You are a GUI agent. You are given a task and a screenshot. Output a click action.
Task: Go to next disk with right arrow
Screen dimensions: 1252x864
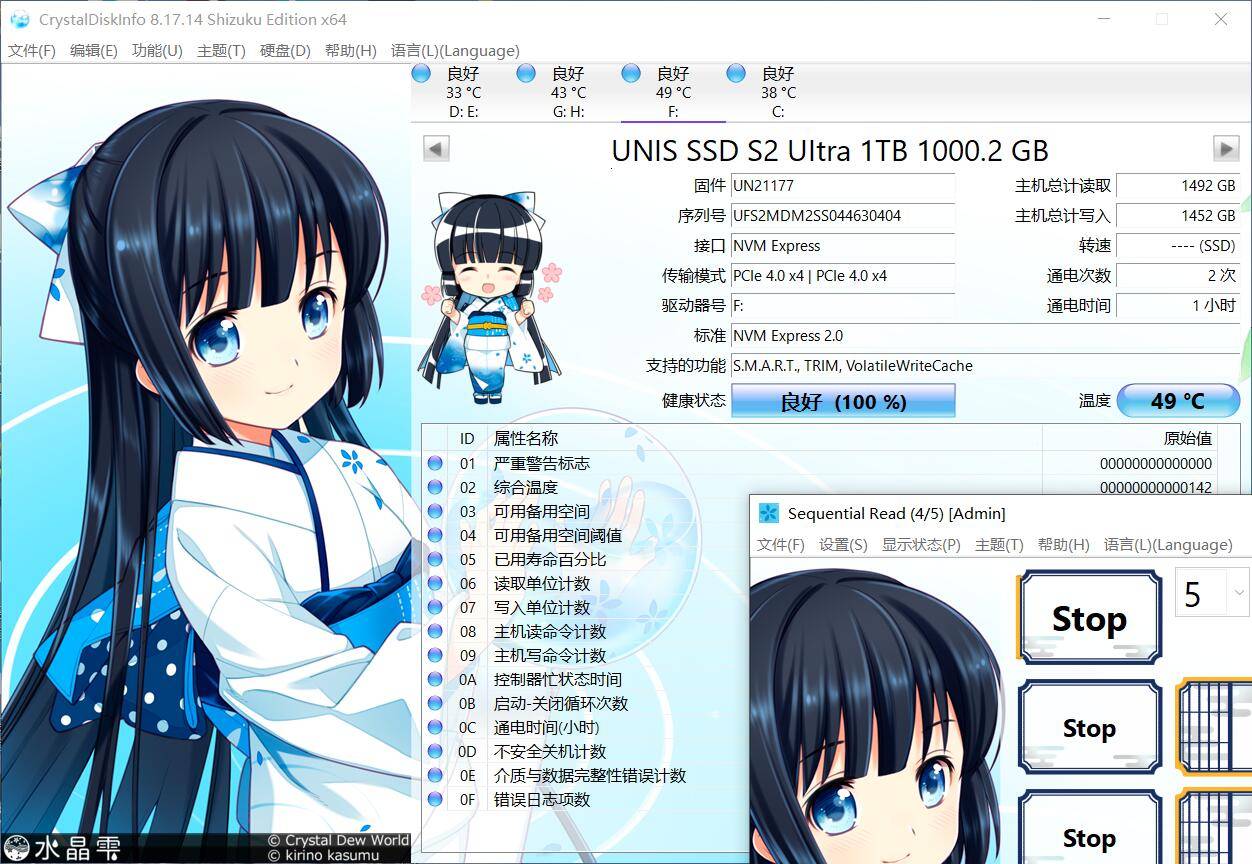(x=1226, y=149)
